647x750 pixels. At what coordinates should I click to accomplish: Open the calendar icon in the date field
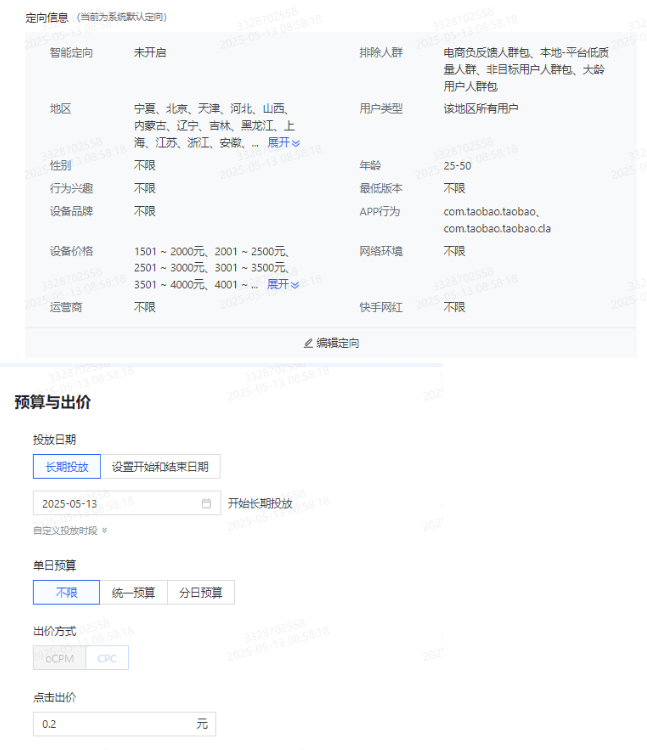point(206,503)
